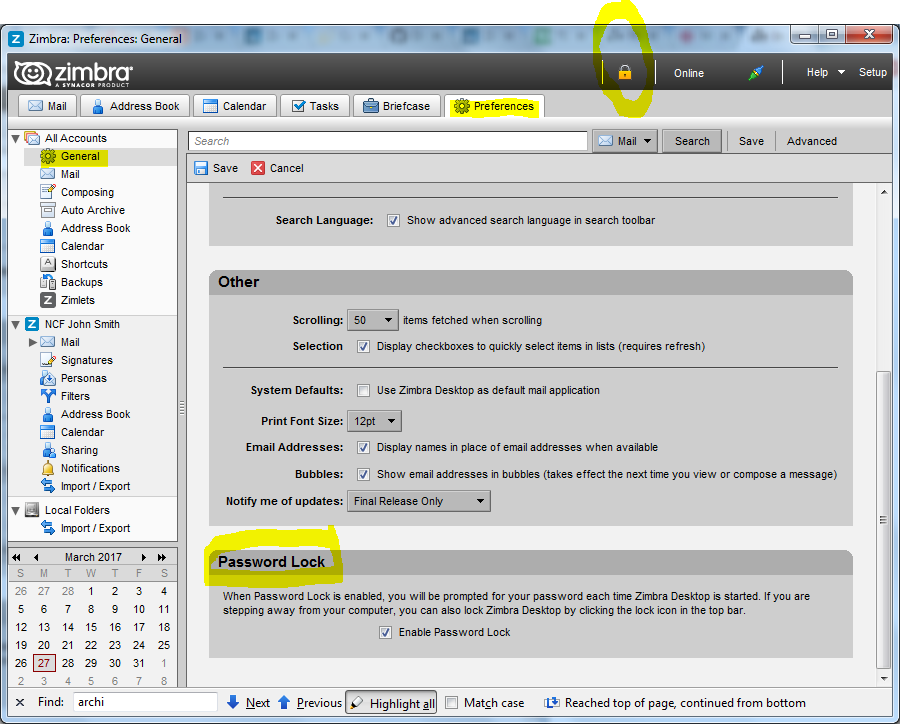The height and width of the screenshot is (724, 900).
Task: Toggle Enable Password Lock checkbox
Action: (x=386, y=632)
